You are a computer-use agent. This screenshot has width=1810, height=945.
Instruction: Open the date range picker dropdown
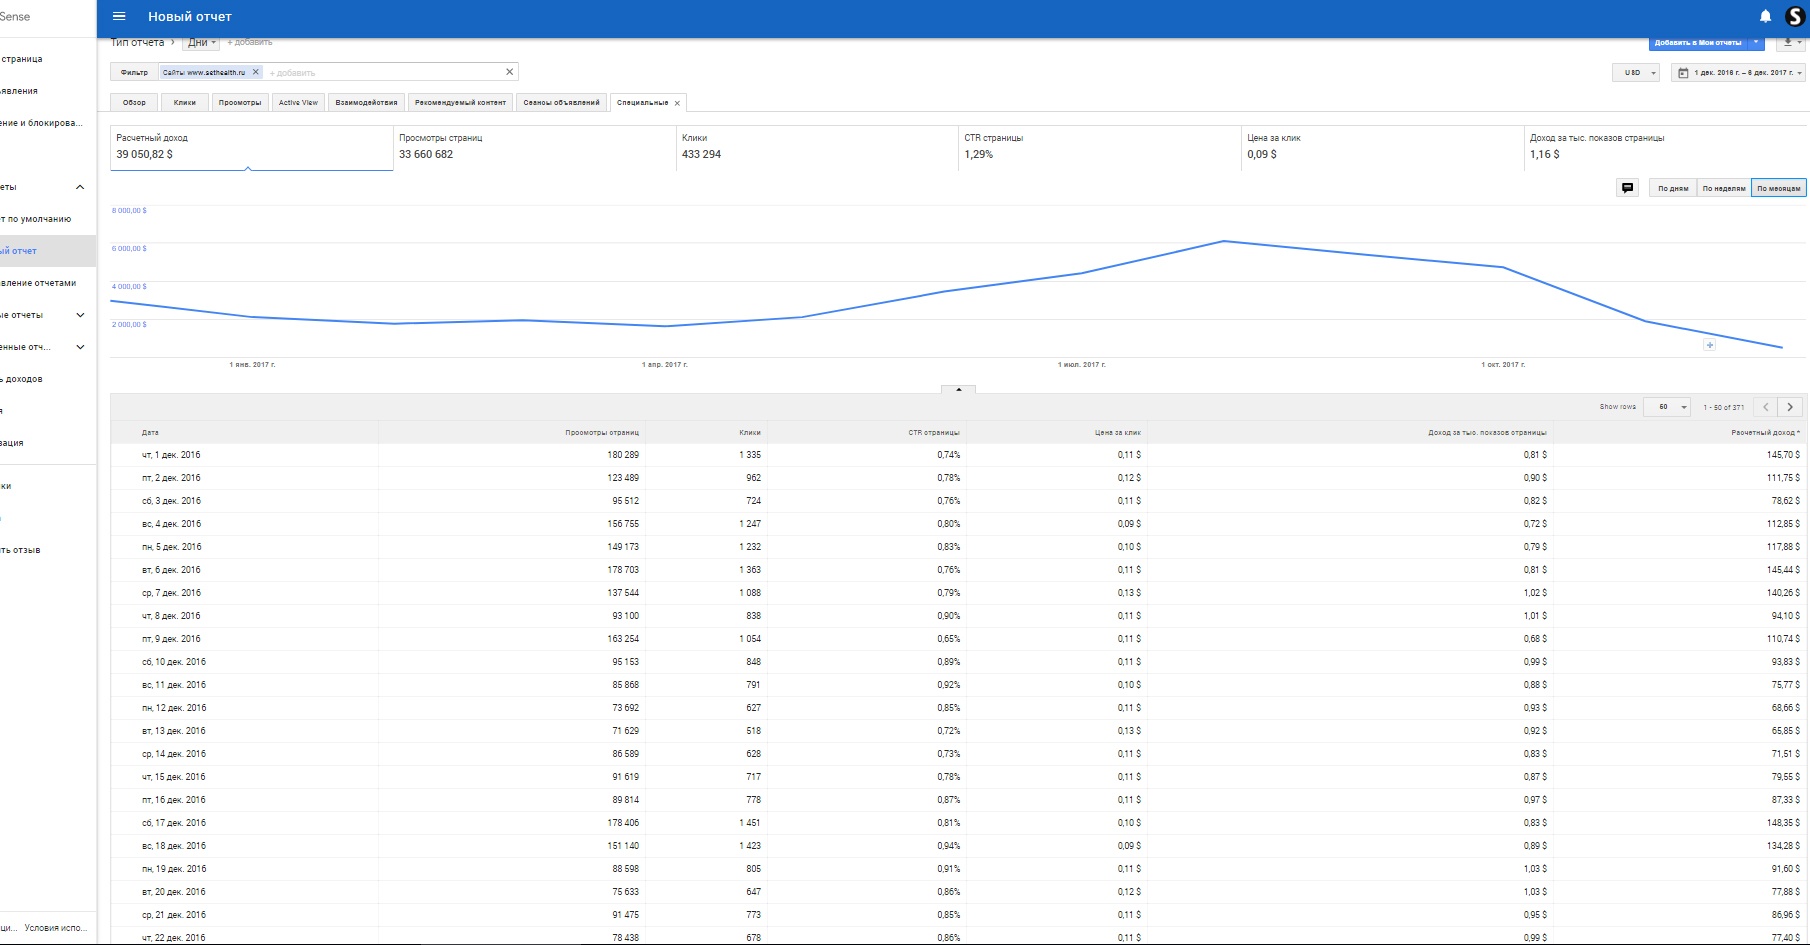(x=1738, y=73)
